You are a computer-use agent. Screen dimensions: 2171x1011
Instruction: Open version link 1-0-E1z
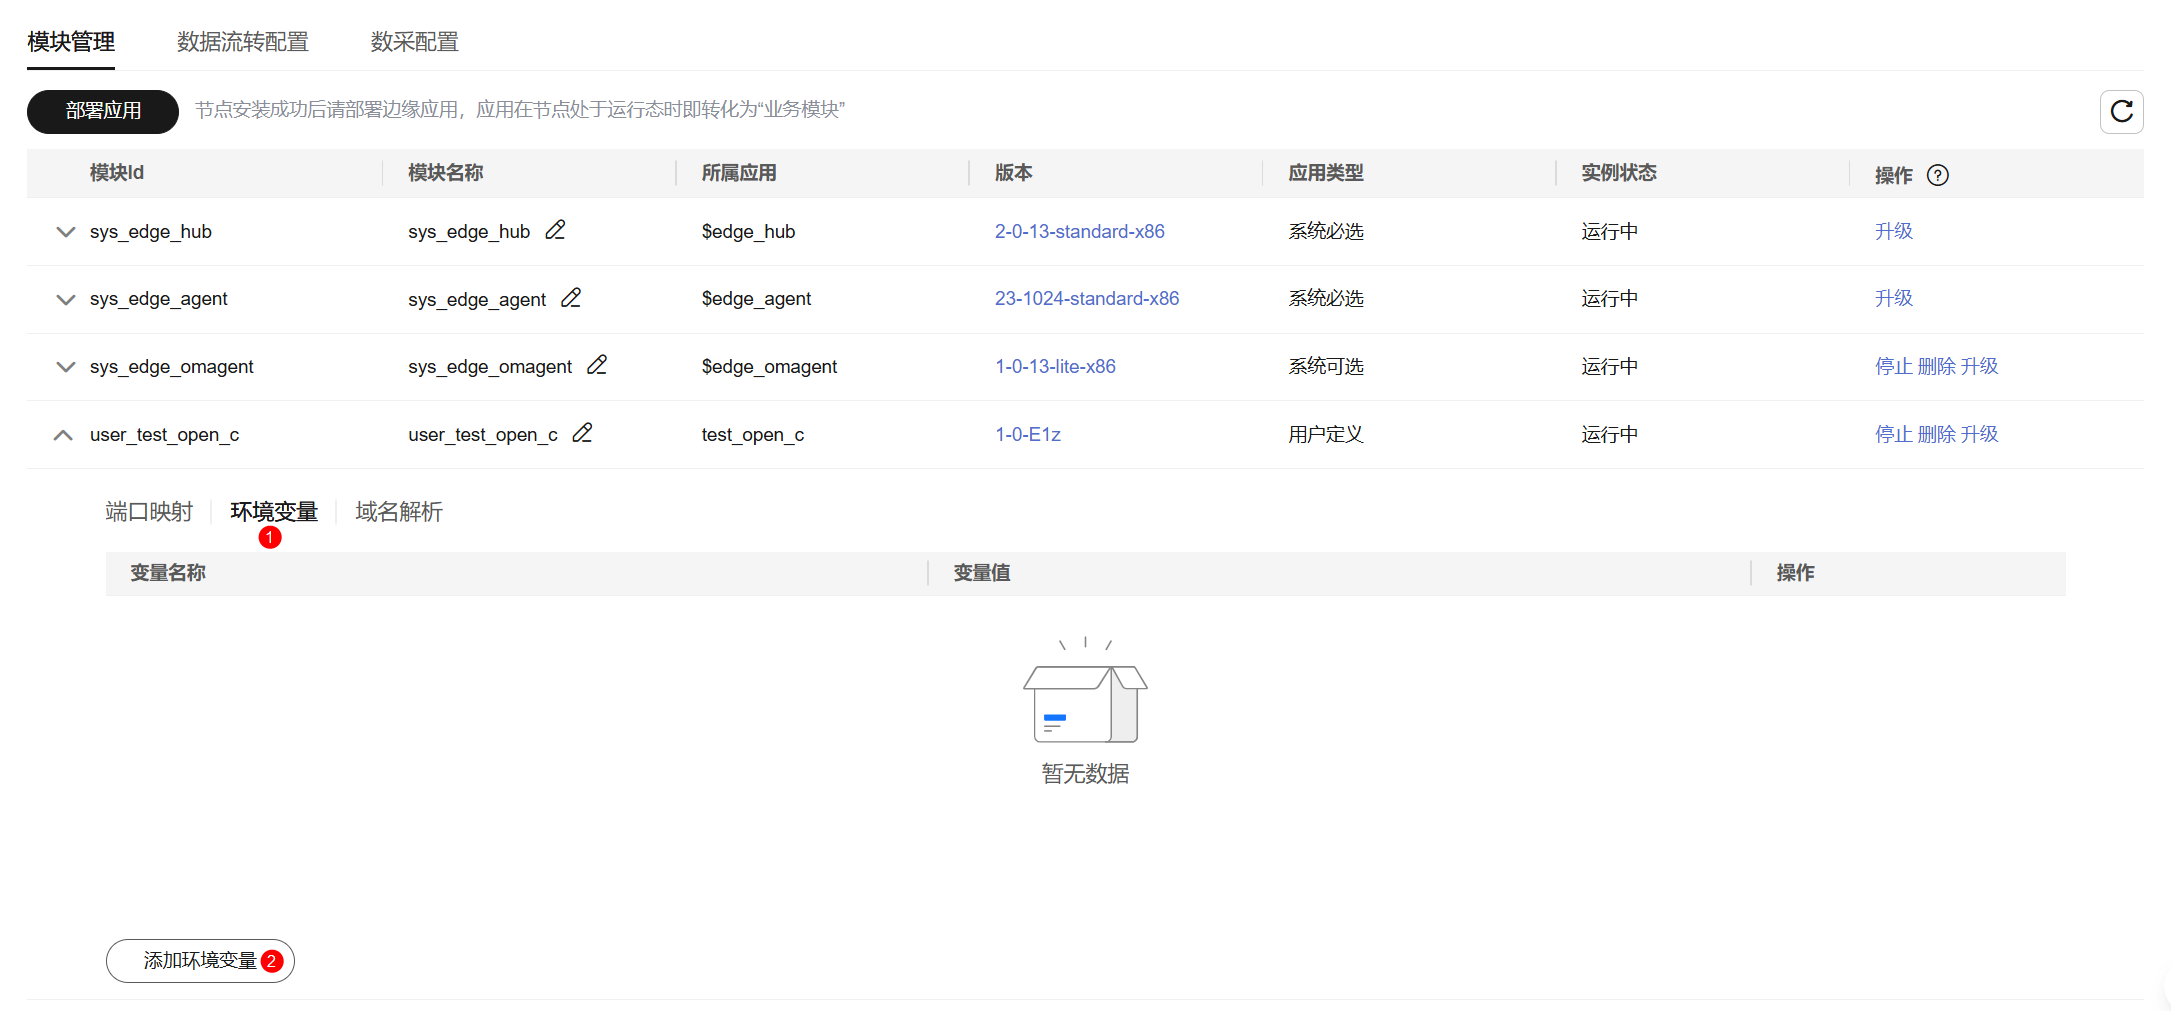(x=1028, y=434)
